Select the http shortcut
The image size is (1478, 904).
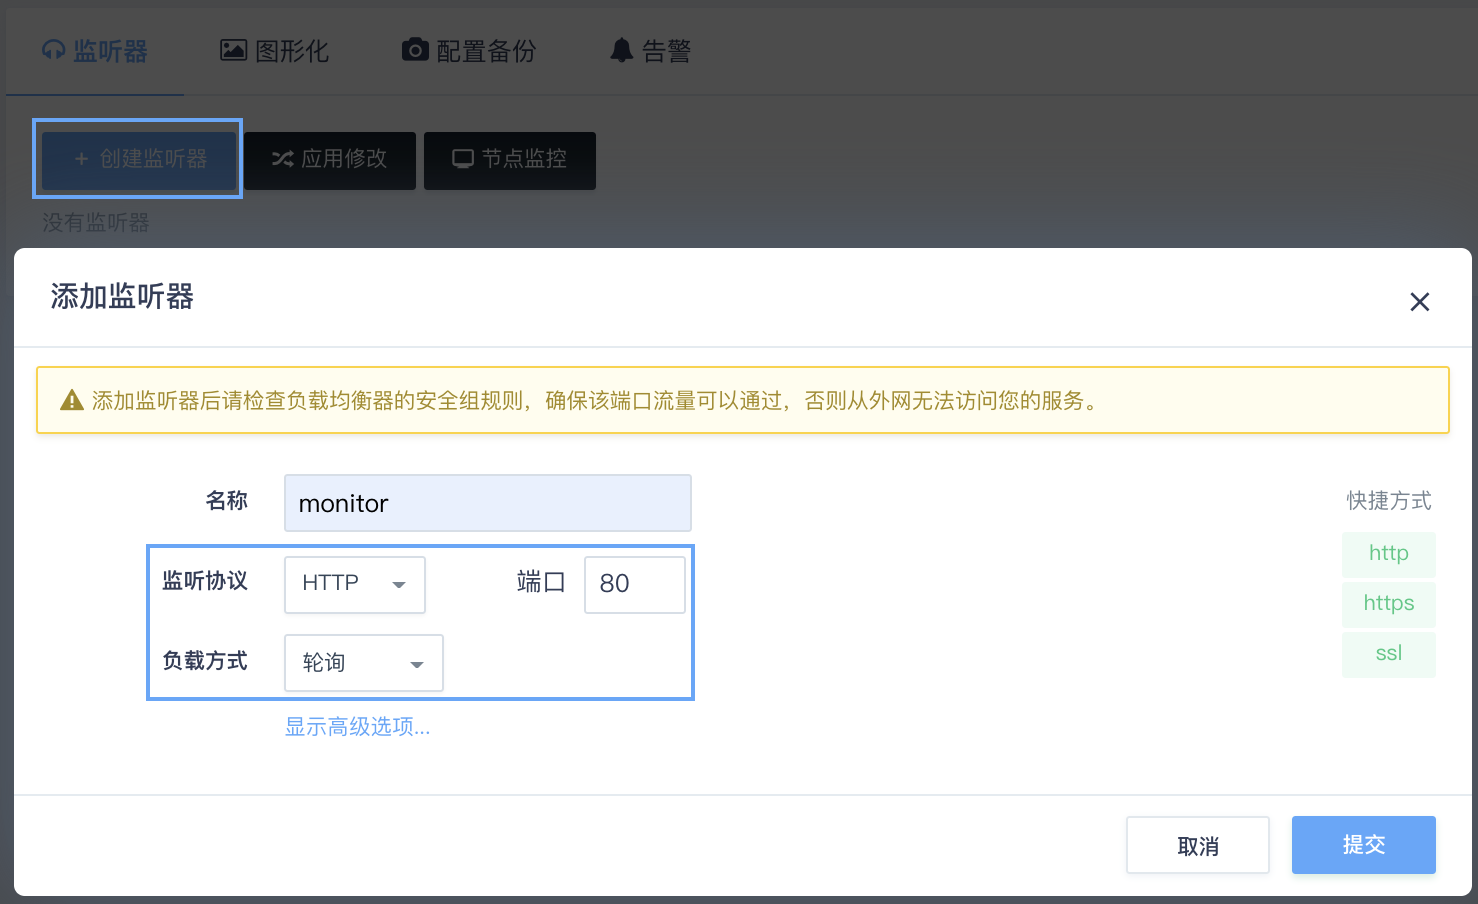tap(1389, 554)
